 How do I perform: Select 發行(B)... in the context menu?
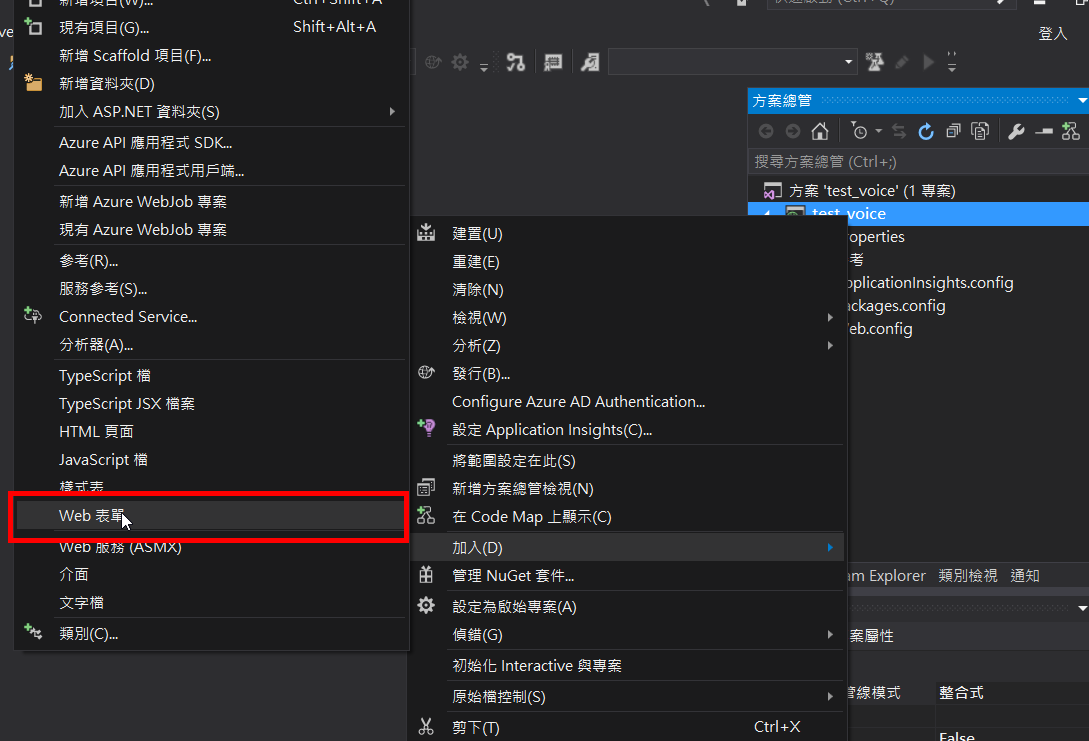pos(629,374)
